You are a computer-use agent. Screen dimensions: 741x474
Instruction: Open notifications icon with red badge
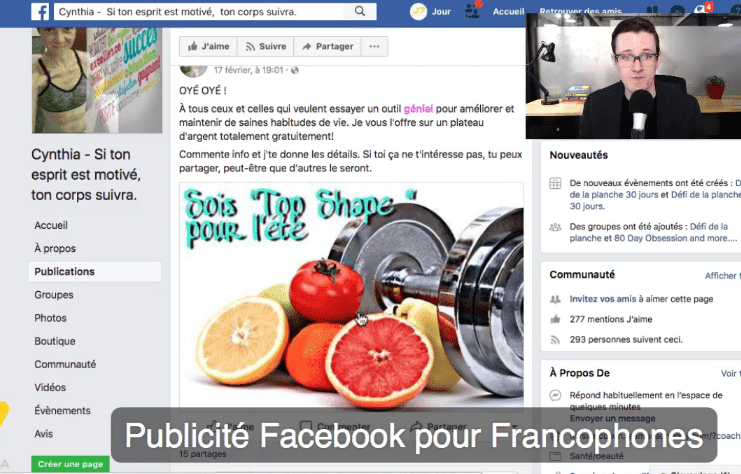(x=701, y=9)
